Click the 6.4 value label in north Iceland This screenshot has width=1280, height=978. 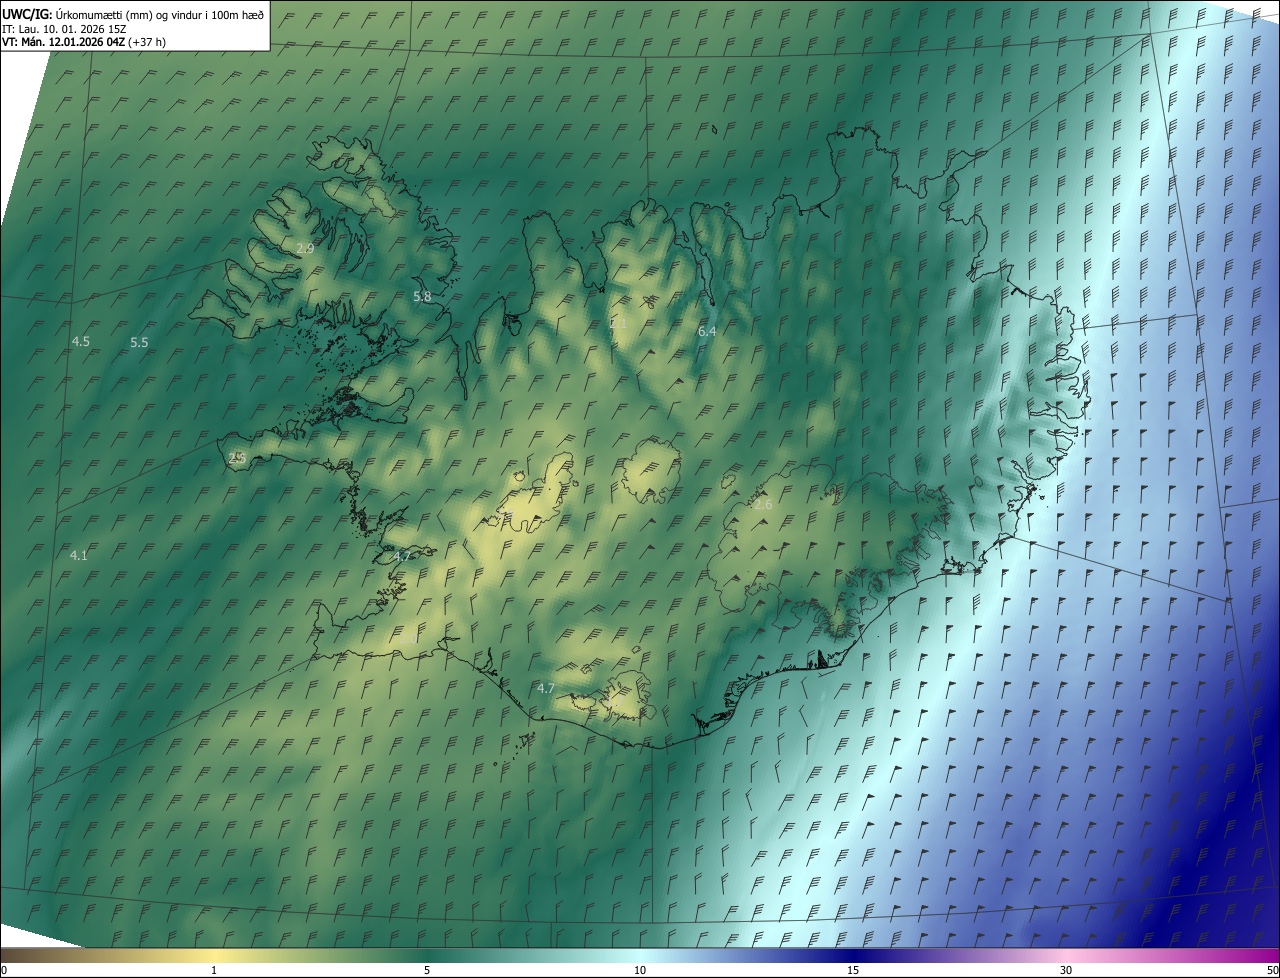click(707, 330)
